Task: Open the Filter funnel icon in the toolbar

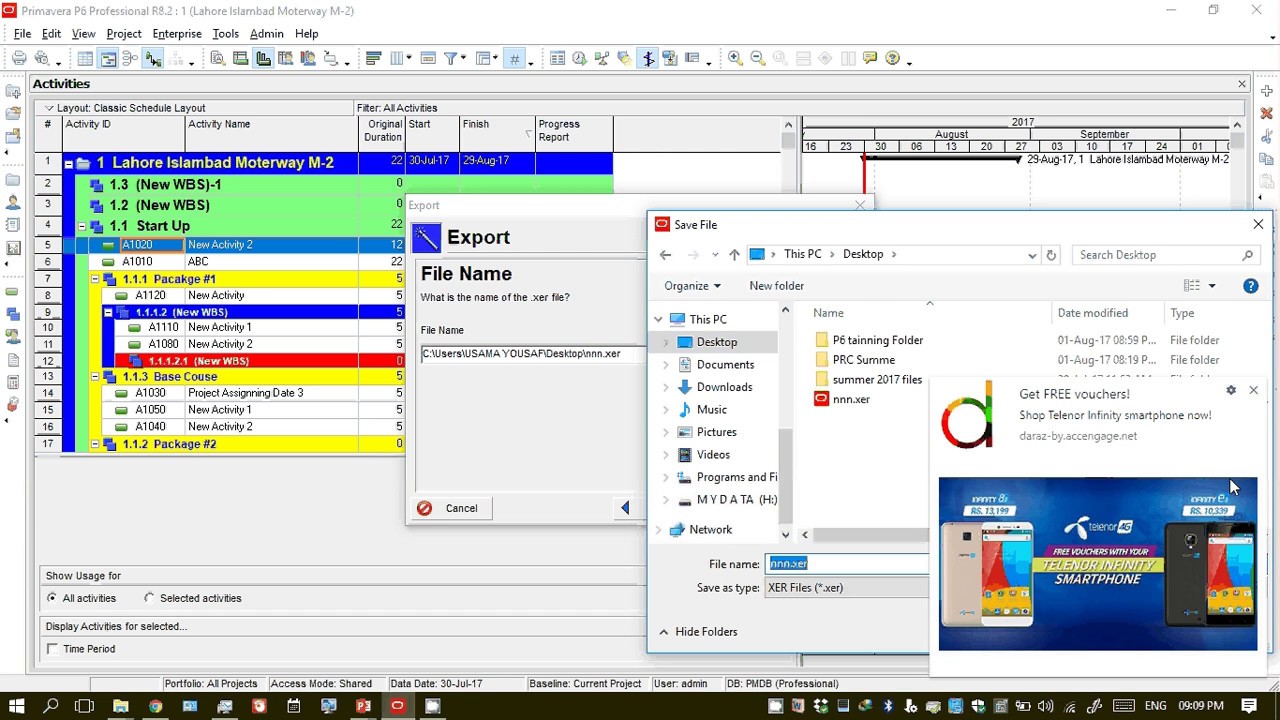Action: pyautogui.click(x=451, y=59)
